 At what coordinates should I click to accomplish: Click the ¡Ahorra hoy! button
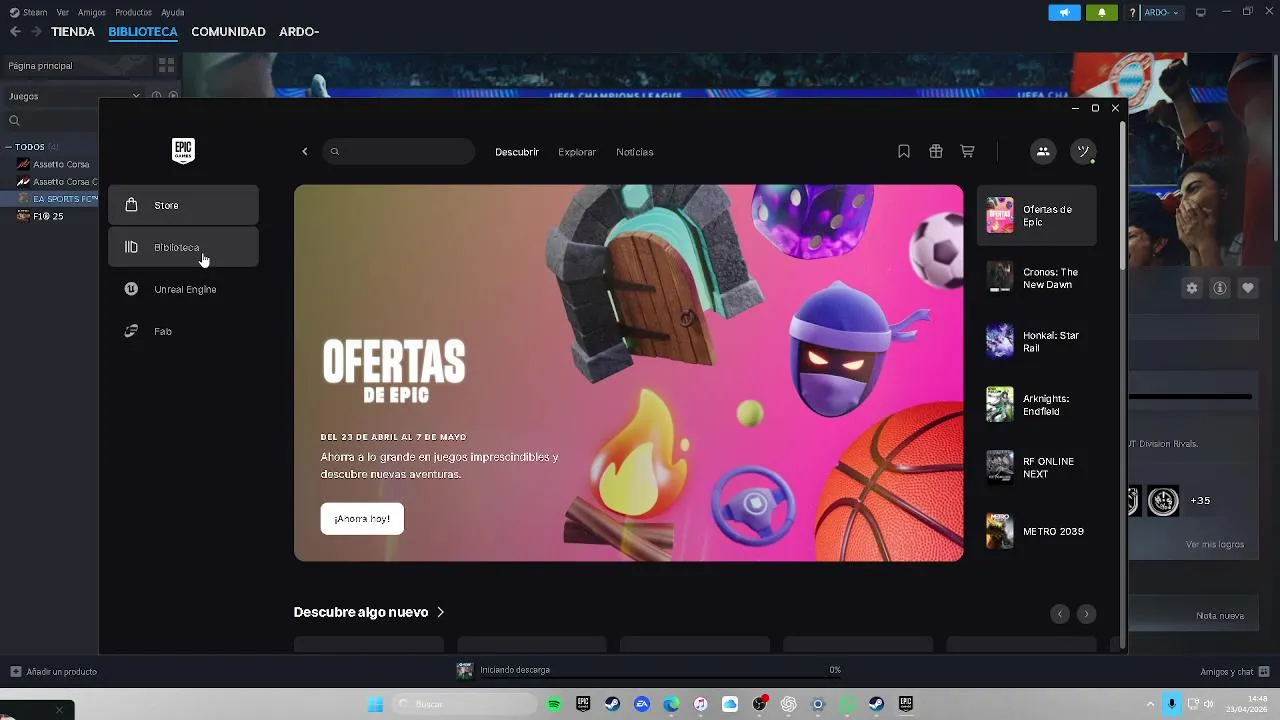coord(362,519)
